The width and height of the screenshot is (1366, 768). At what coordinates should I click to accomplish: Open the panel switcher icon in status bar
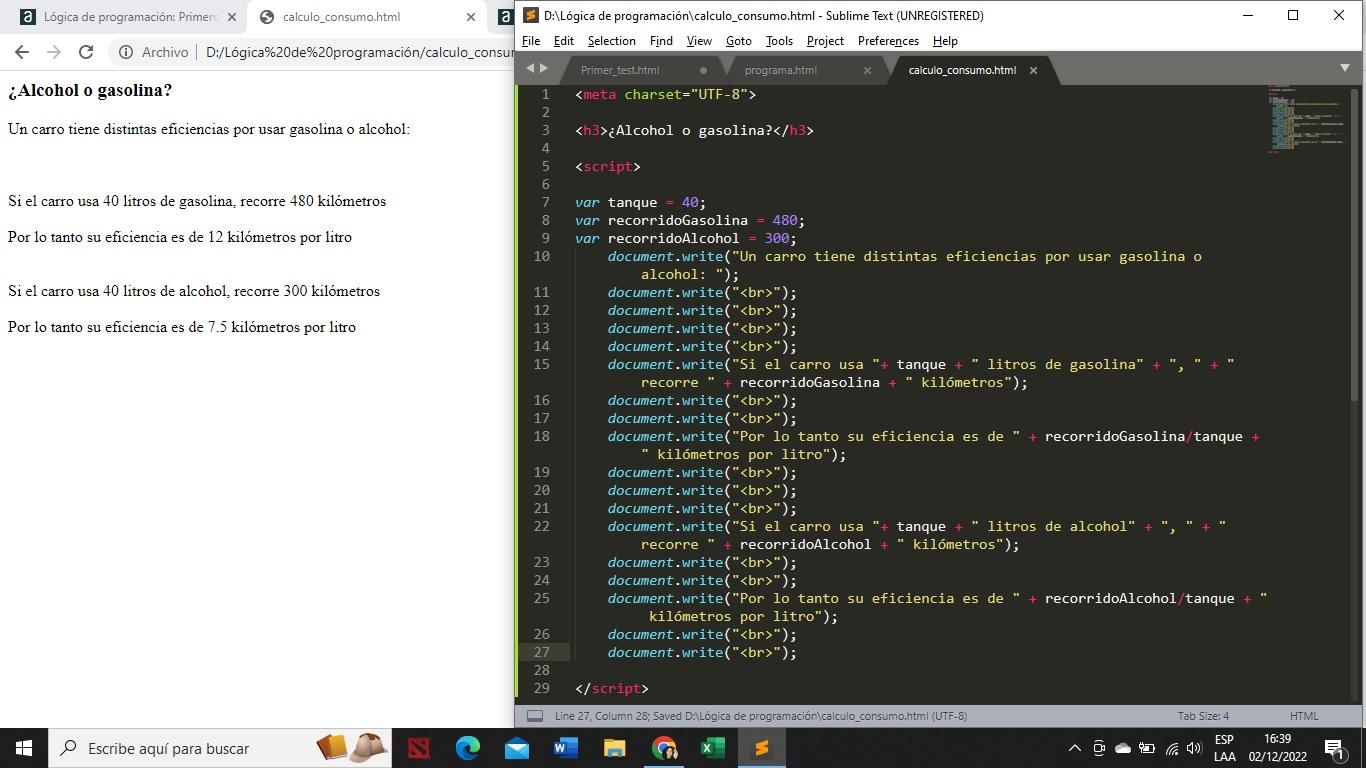point(535,716)
